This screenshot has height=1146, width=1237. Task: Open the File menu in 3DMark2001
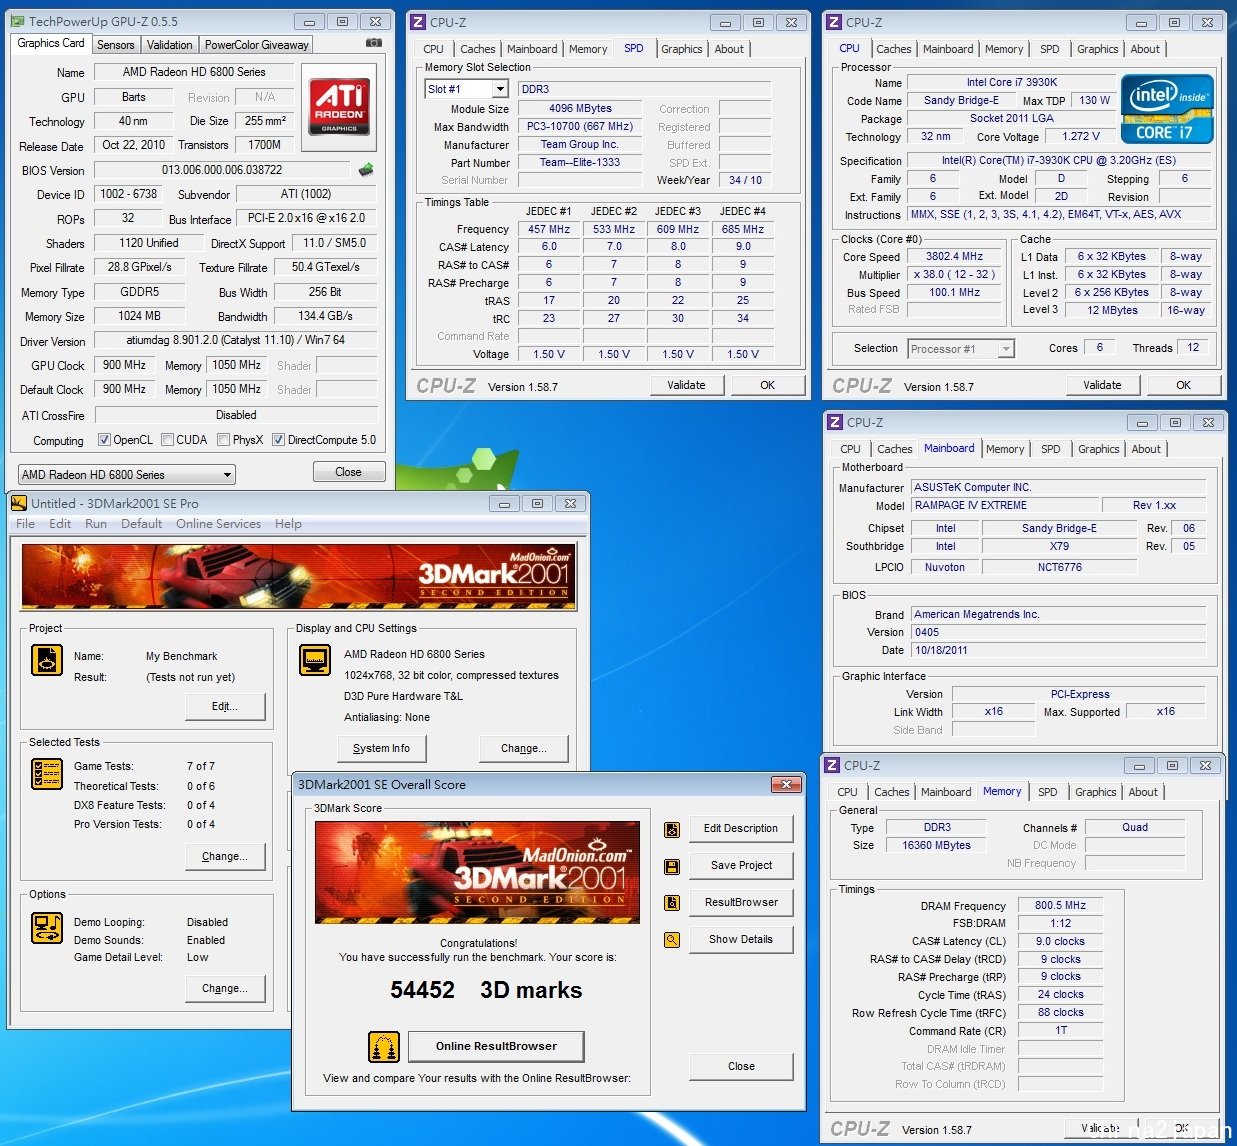tap(26, 524)
